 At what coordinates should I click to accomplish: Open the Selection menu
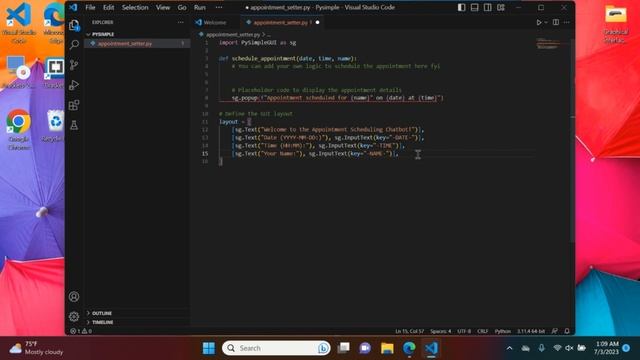coord(135,7)
